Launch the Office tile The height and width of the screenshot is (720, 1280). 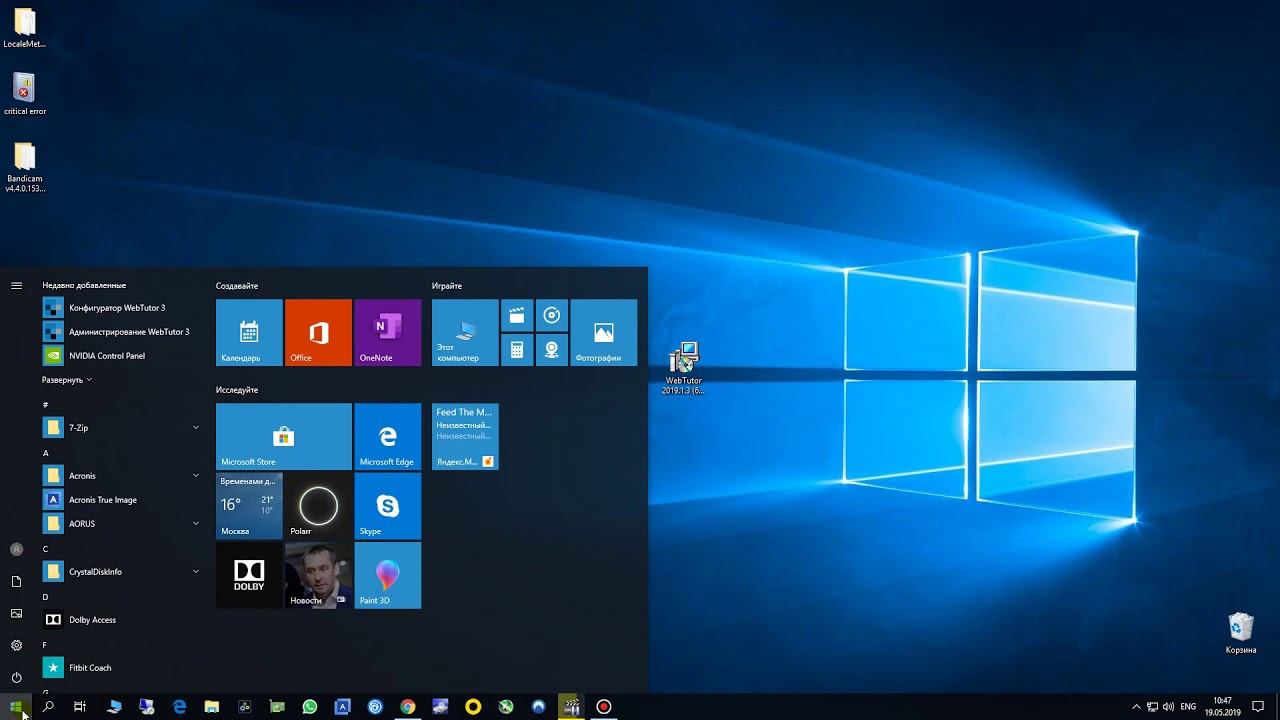tap(318, 332)
